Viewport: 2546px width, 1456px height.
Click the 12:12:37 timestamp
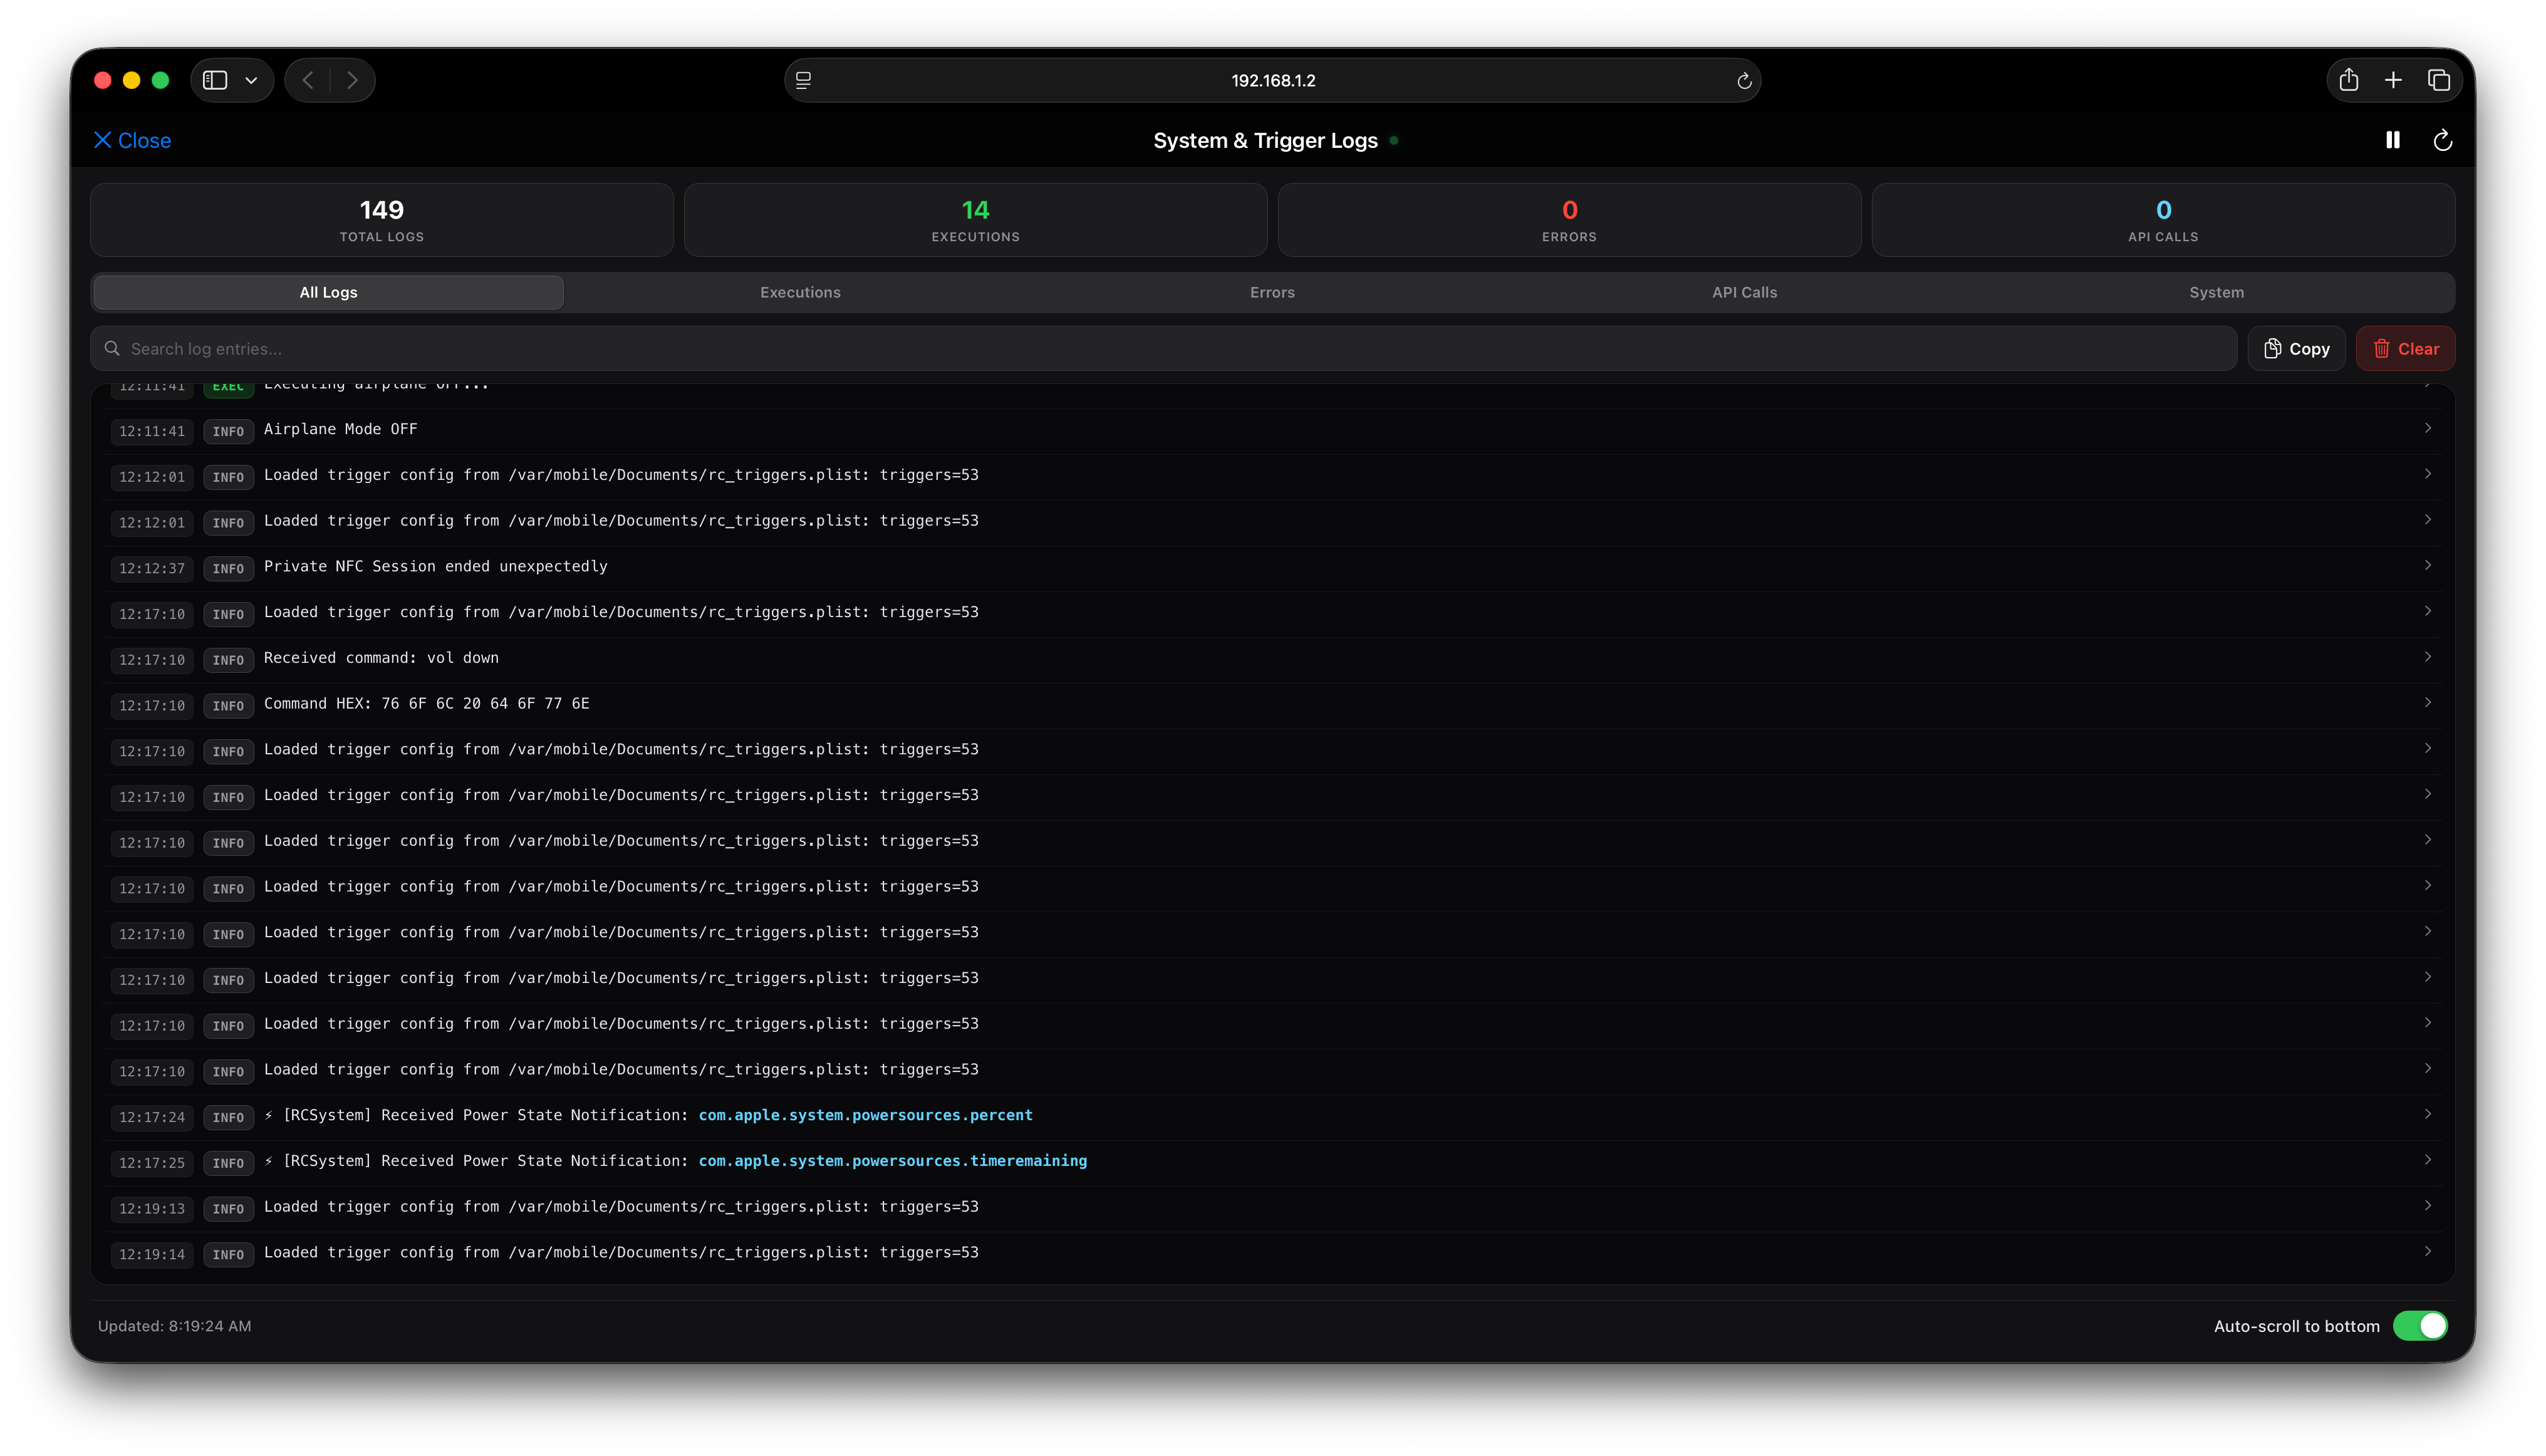(x=152, y=568)
